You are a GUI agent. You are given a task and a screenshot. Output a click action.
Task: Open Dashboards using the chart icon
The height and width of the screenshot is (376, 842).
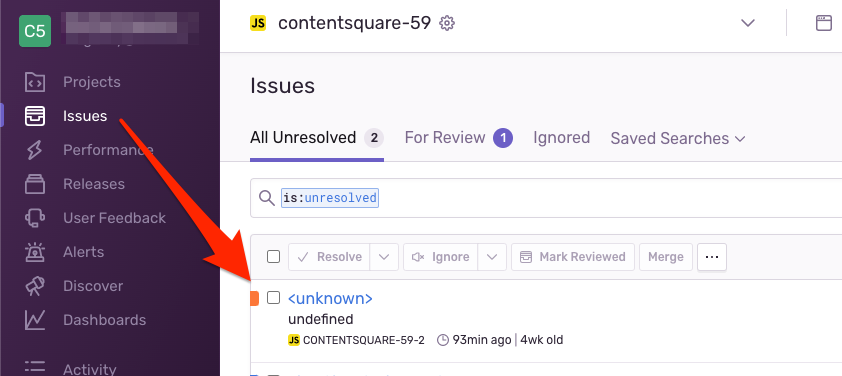point(35,320)
